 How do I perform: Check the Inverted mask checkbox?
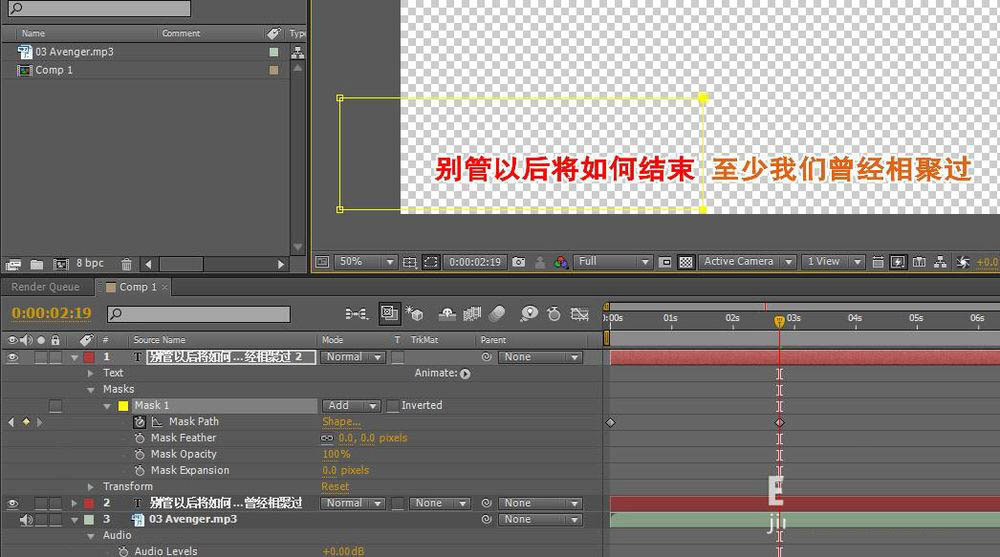point(393,406)
